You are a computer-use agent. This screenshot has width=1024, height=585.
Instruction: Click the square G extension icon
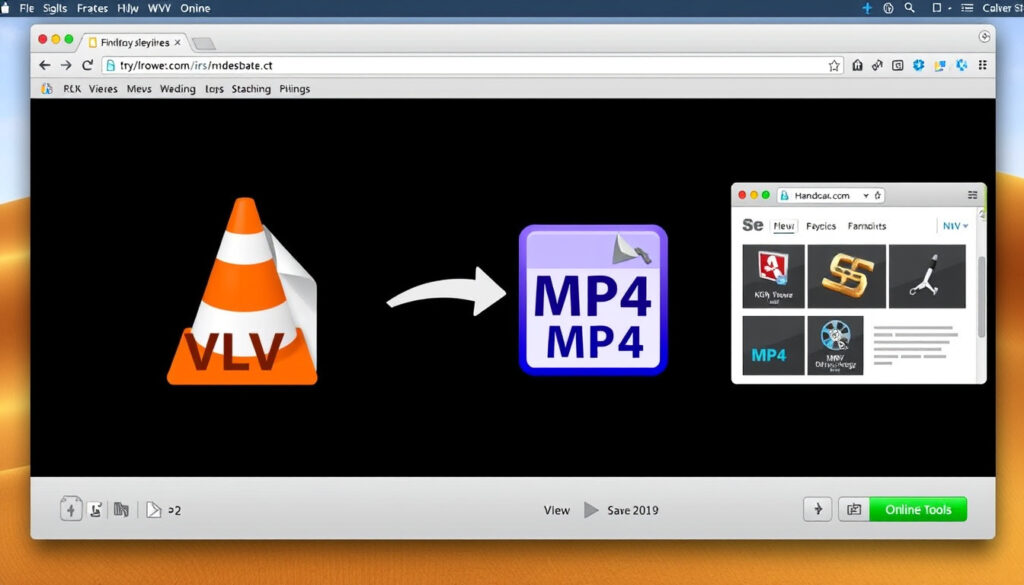(898, 65)
